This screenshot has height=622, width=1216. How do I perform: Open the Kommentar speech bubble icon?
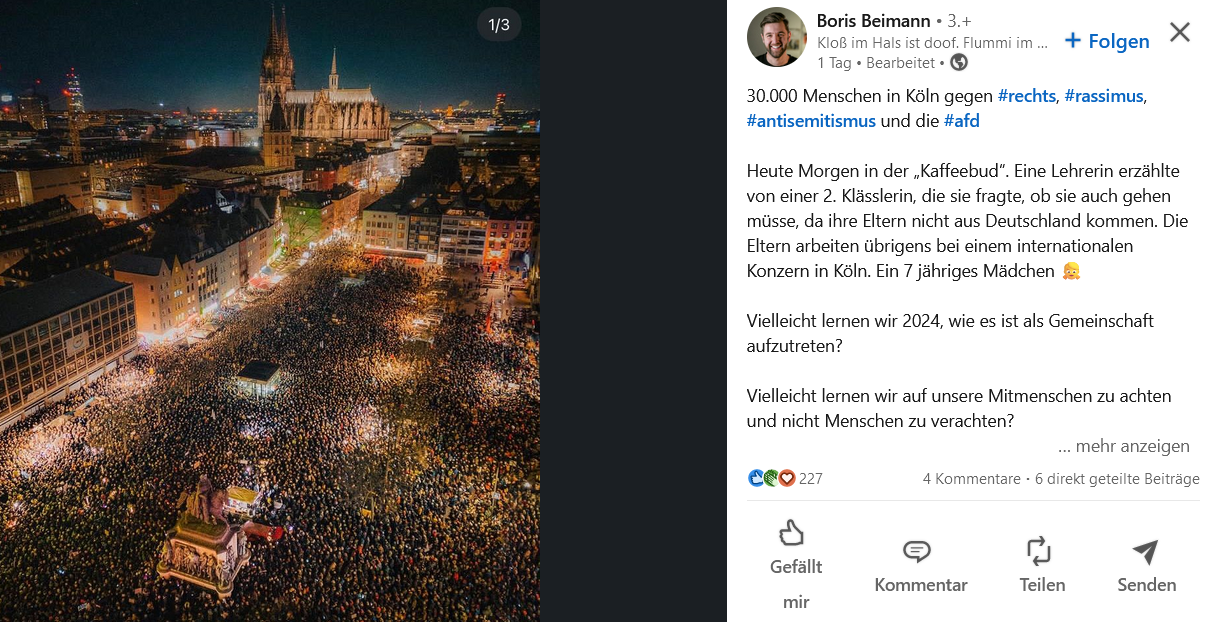917,551
